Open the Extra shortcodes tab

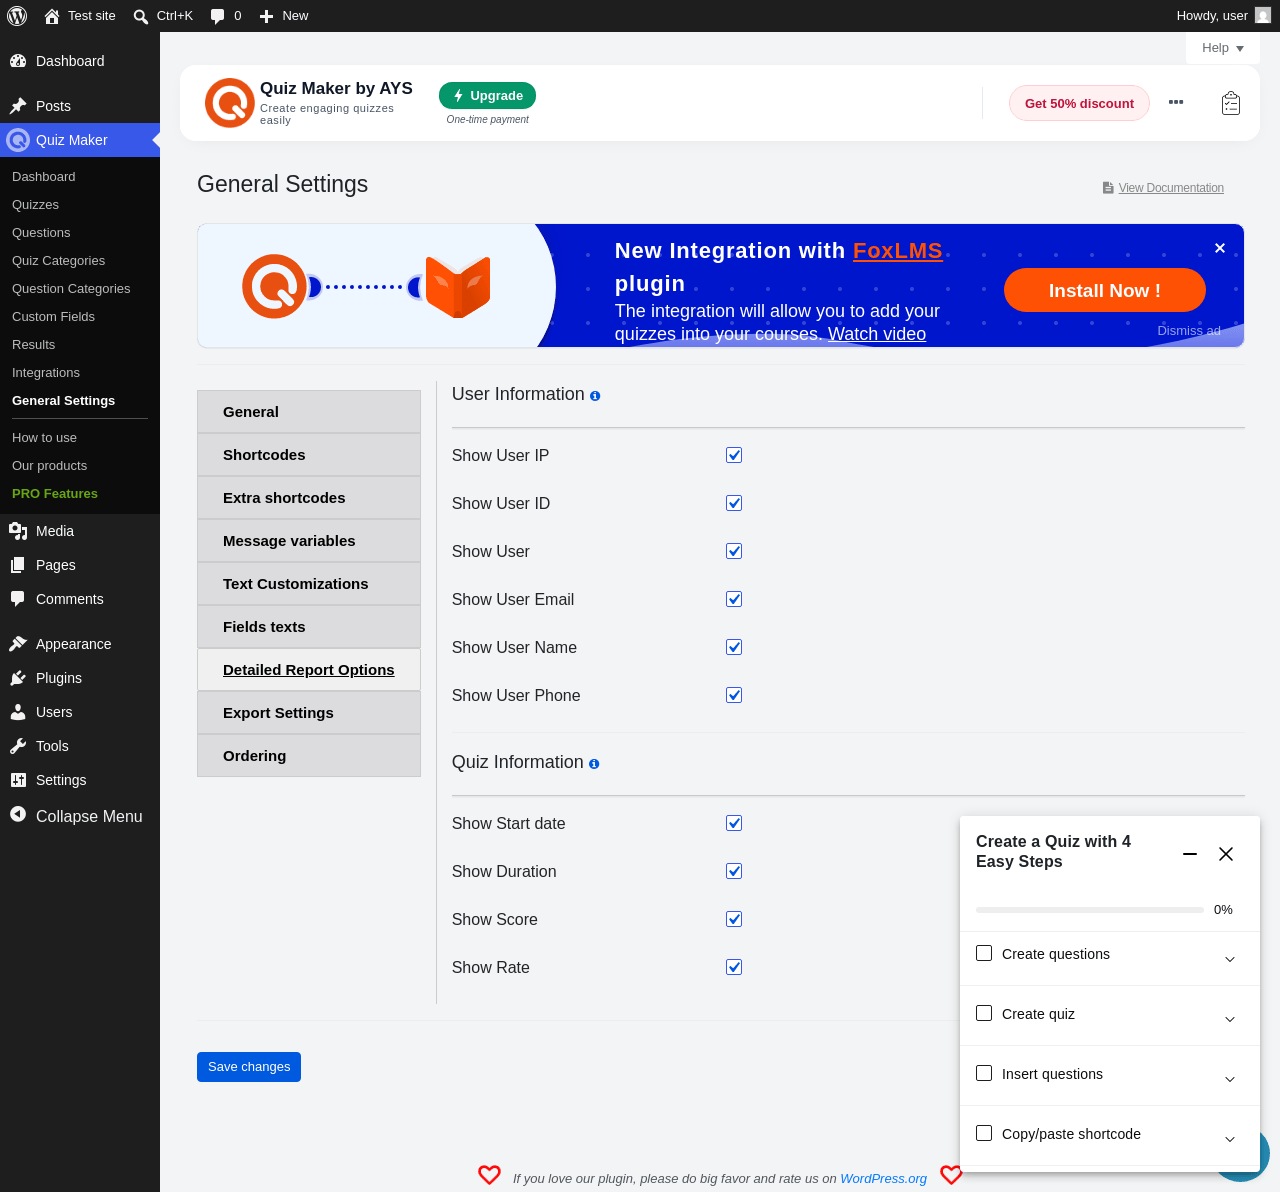point(309,498)
